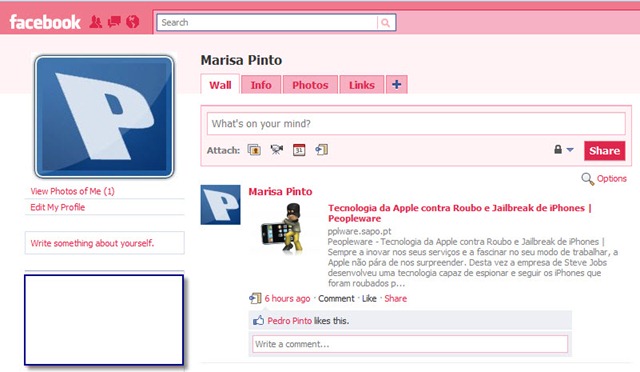Click the 6 hours ago timestamp
This screenshot has width=640, height=372.
tap(287, 298)
